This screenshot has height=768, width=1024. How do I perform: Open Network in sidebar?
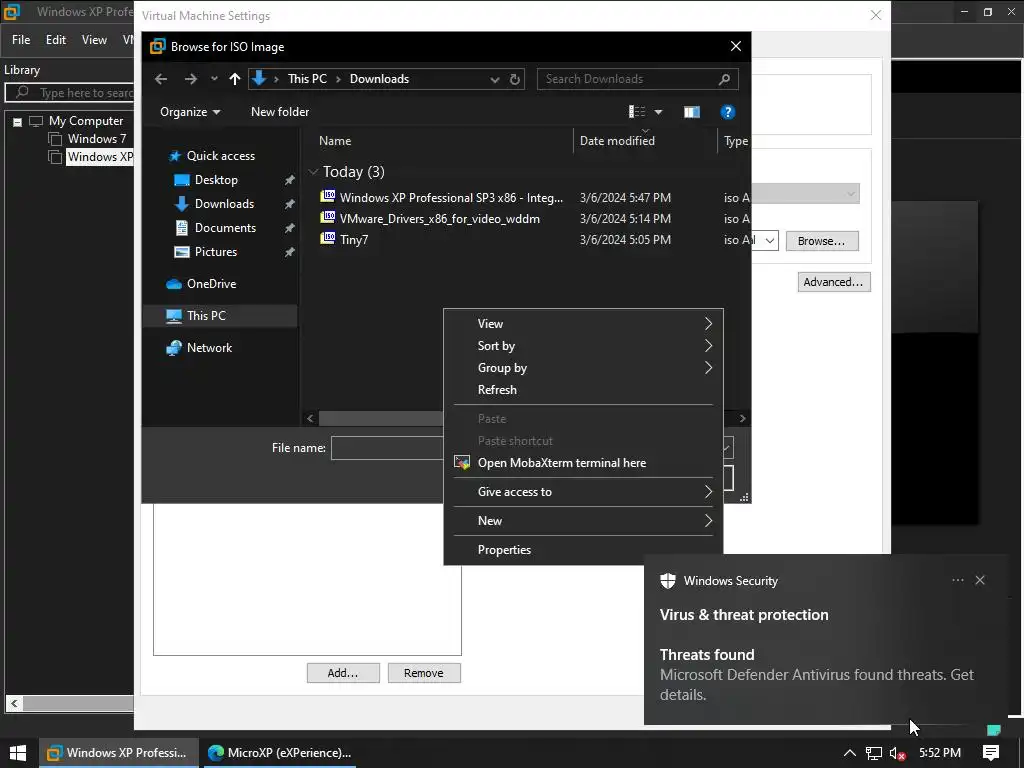[199, 348]
